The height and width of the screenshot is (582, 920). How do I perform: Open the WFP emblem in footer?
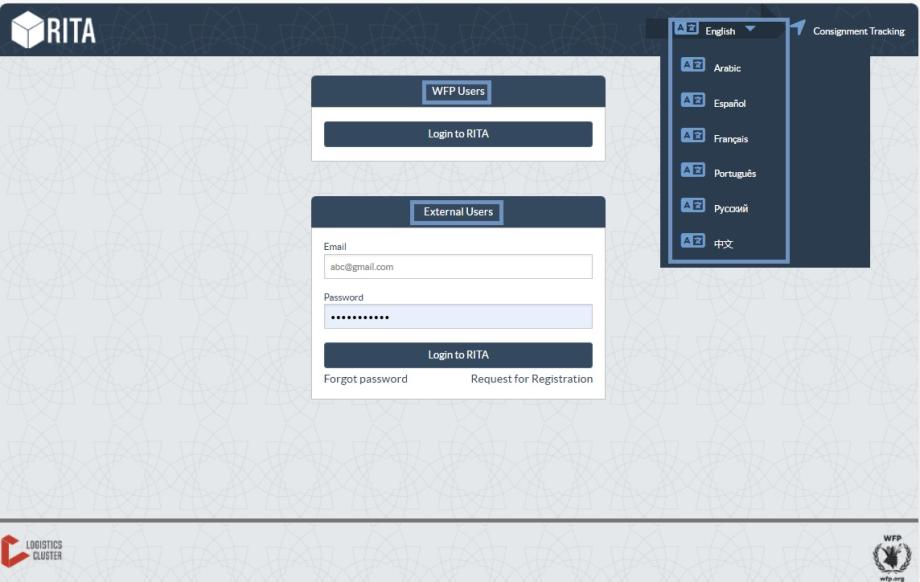pyautogui.click(x=892, y=556)
